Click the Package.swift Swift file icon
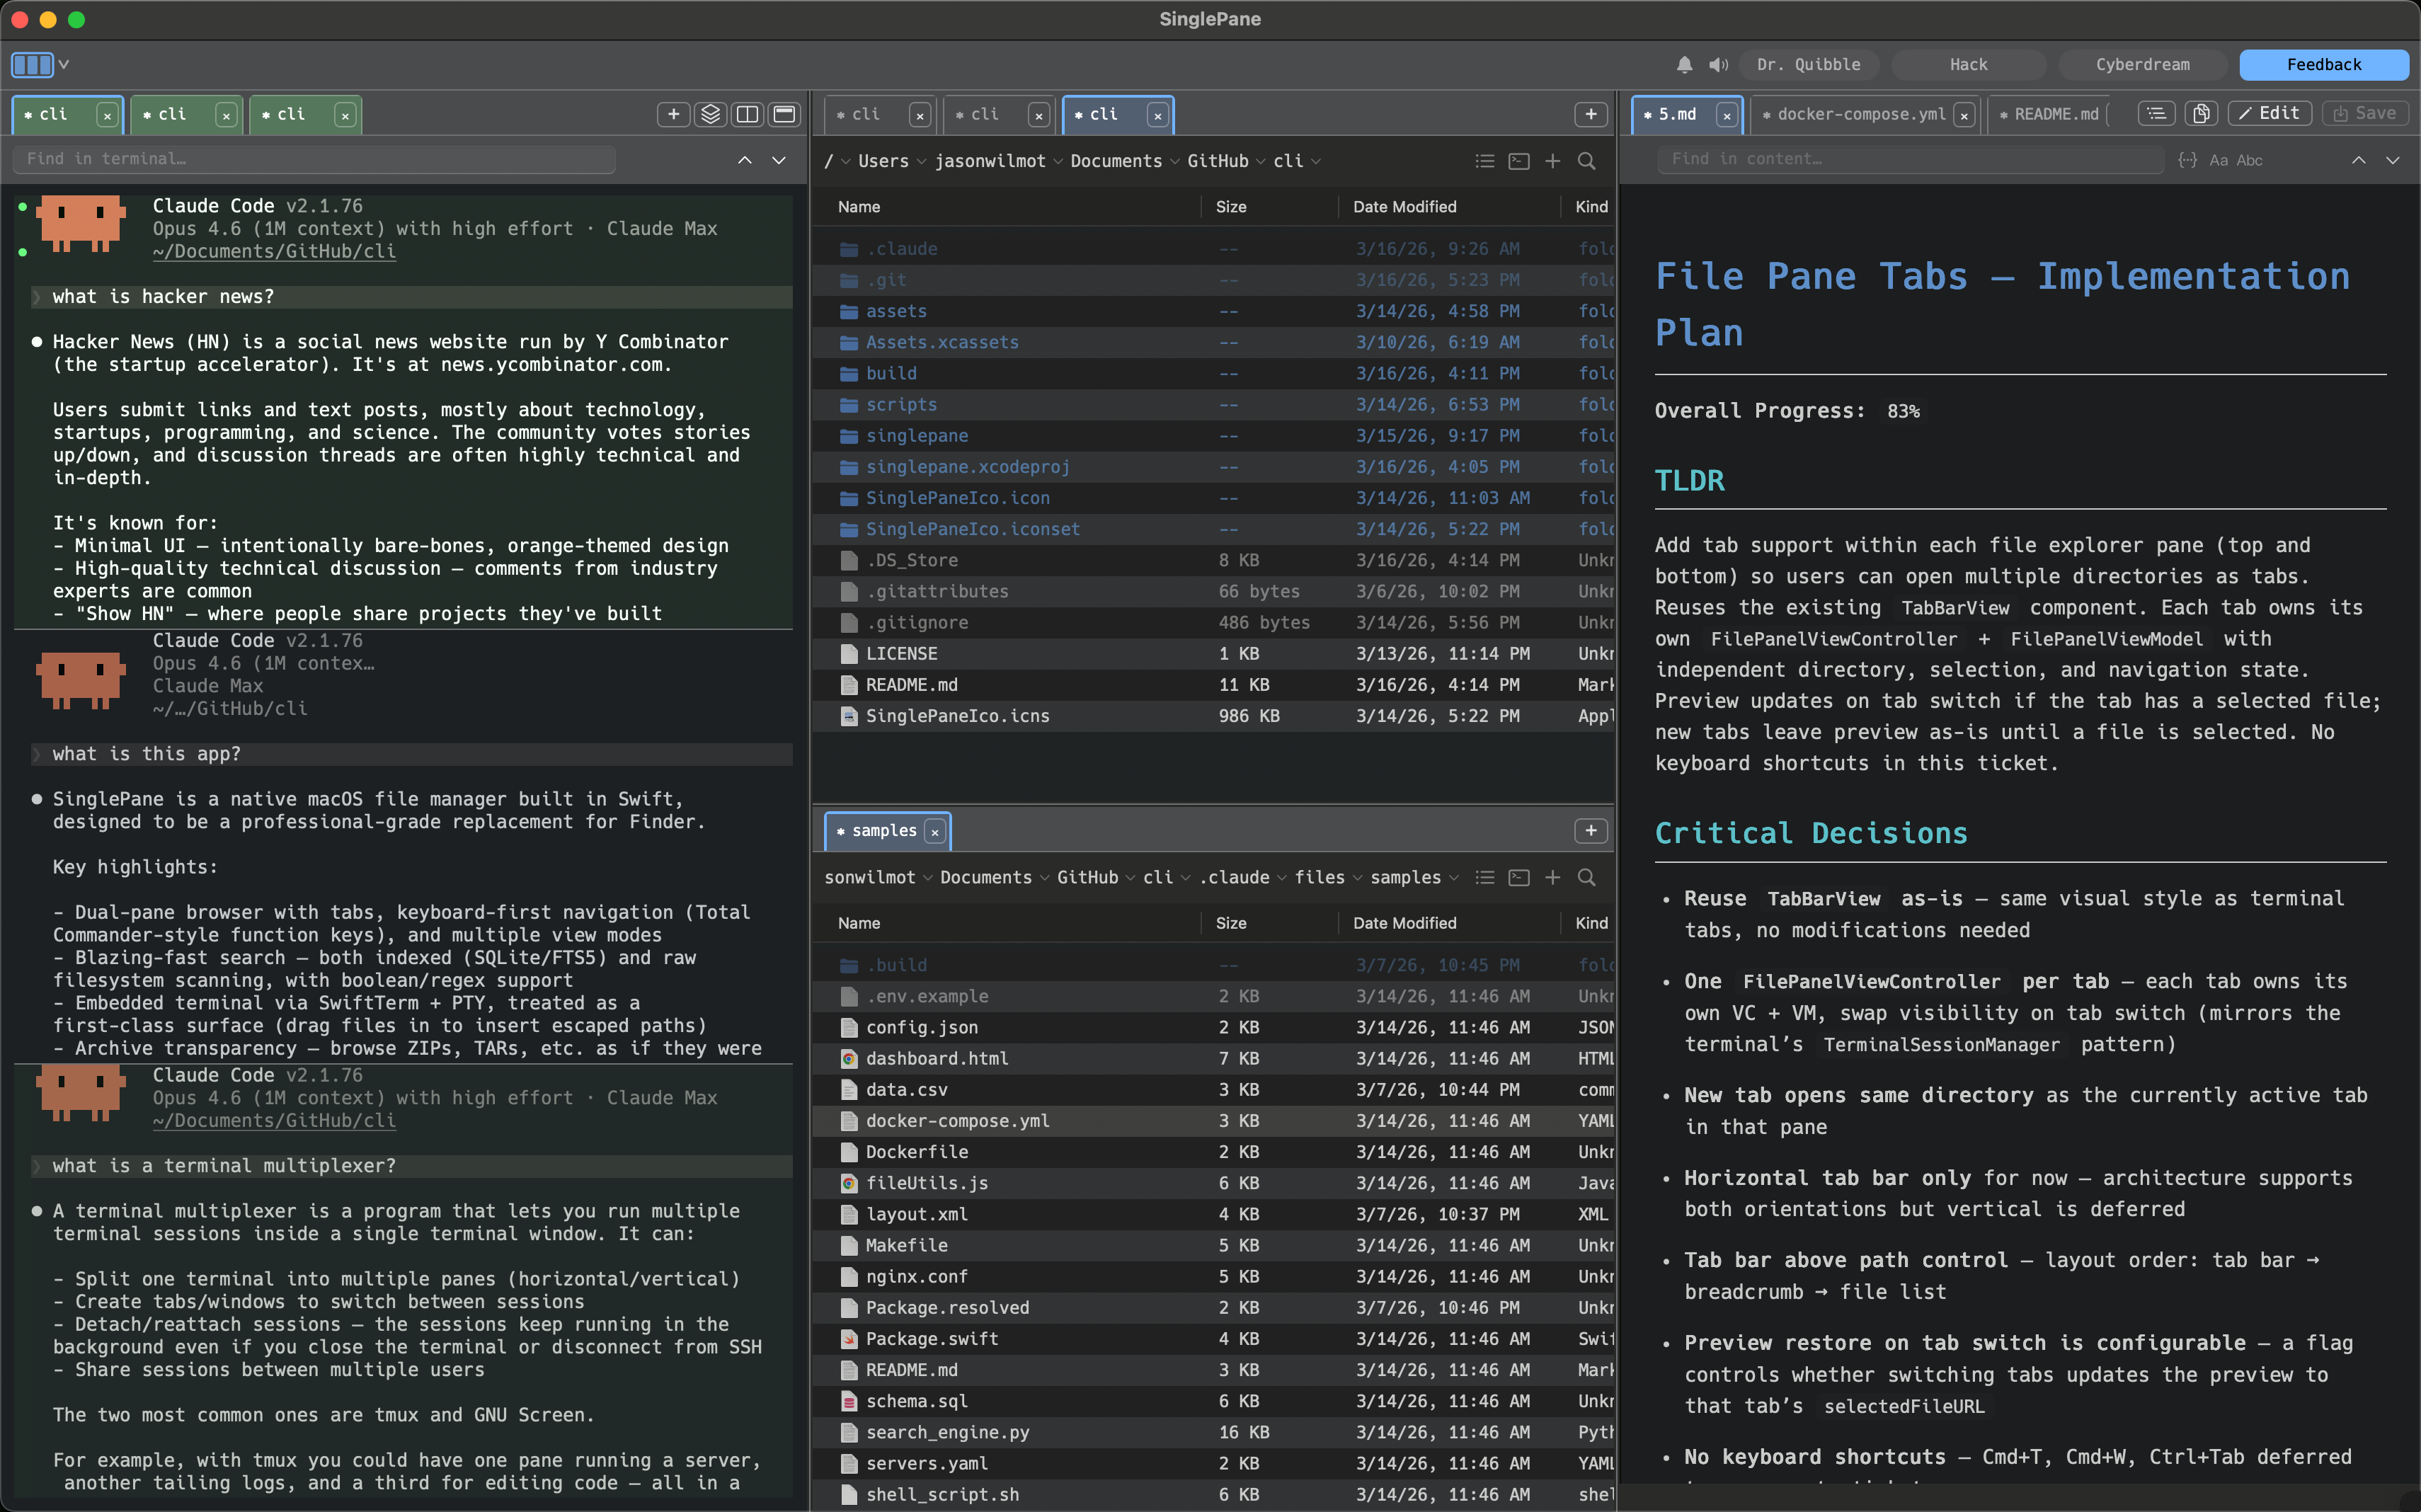The width and height of the screenshot is (2421, 1512). point(849,1338)
